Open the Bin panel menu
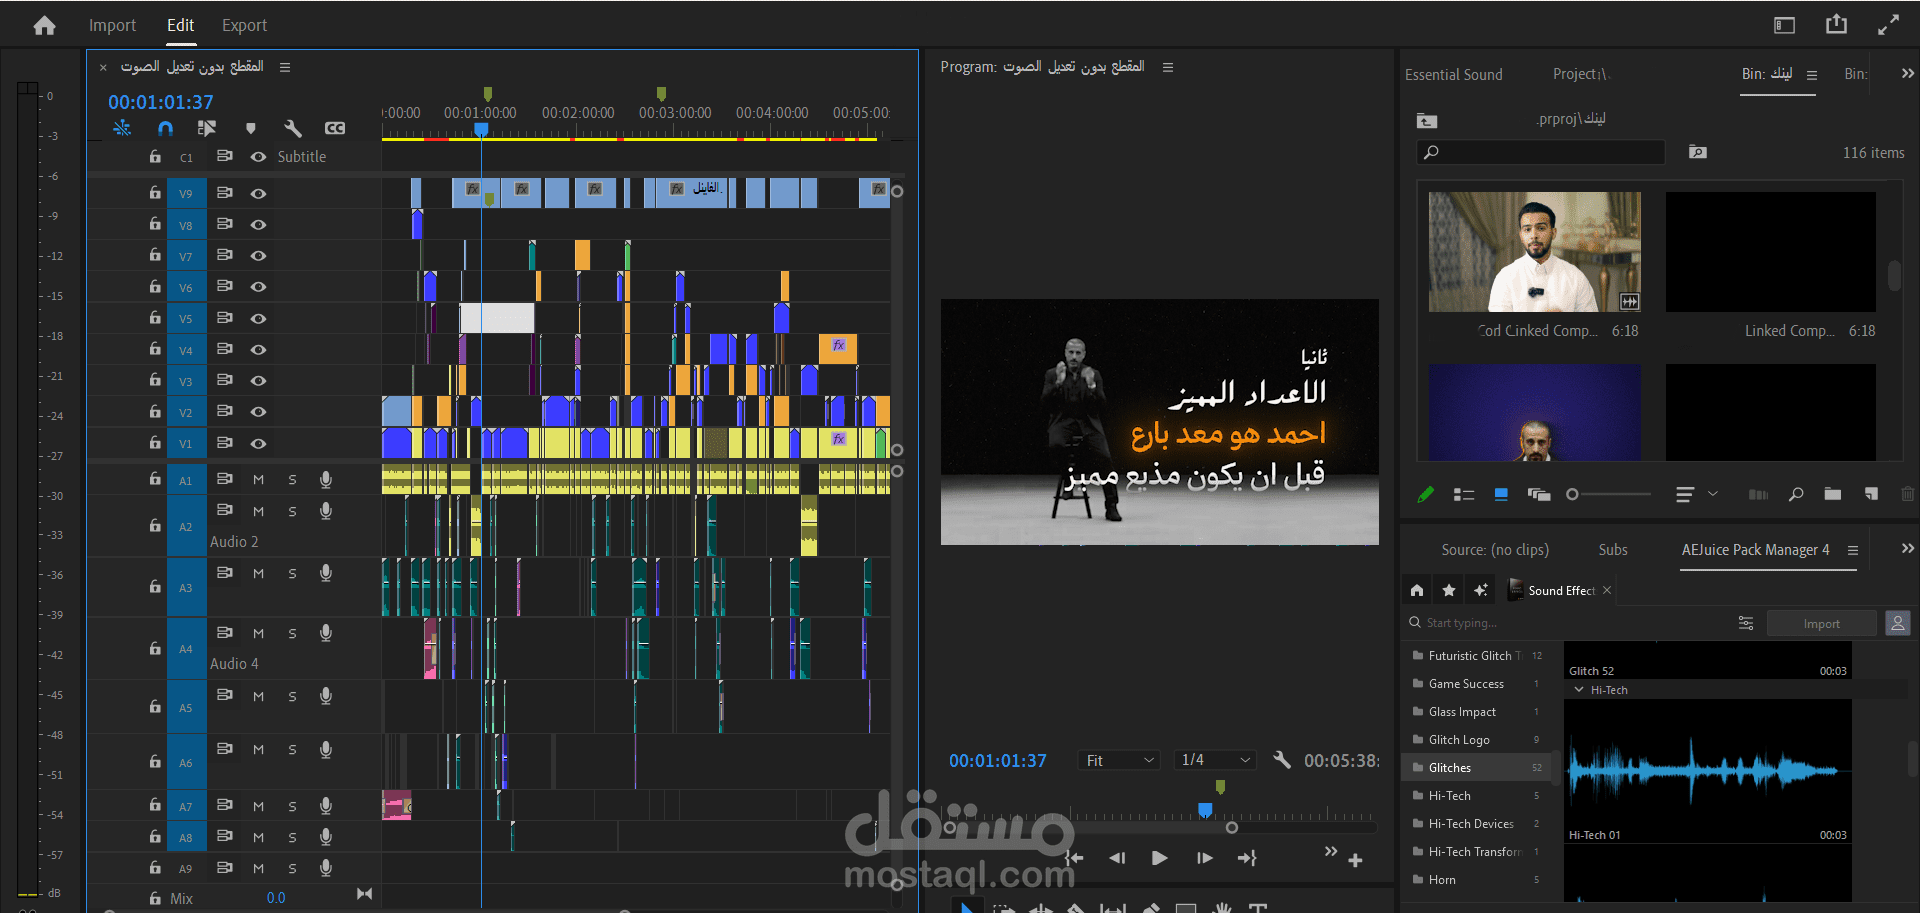 tap(1812, 75)
